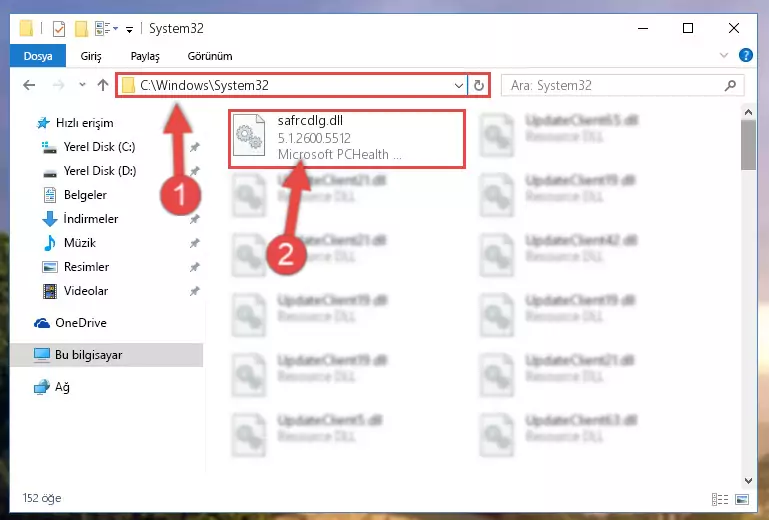Image resolution: width=769 pixels, height=520 pixels.
Task: Switch to large thumbnails view icon in status bar
Action: coord(742,499)
